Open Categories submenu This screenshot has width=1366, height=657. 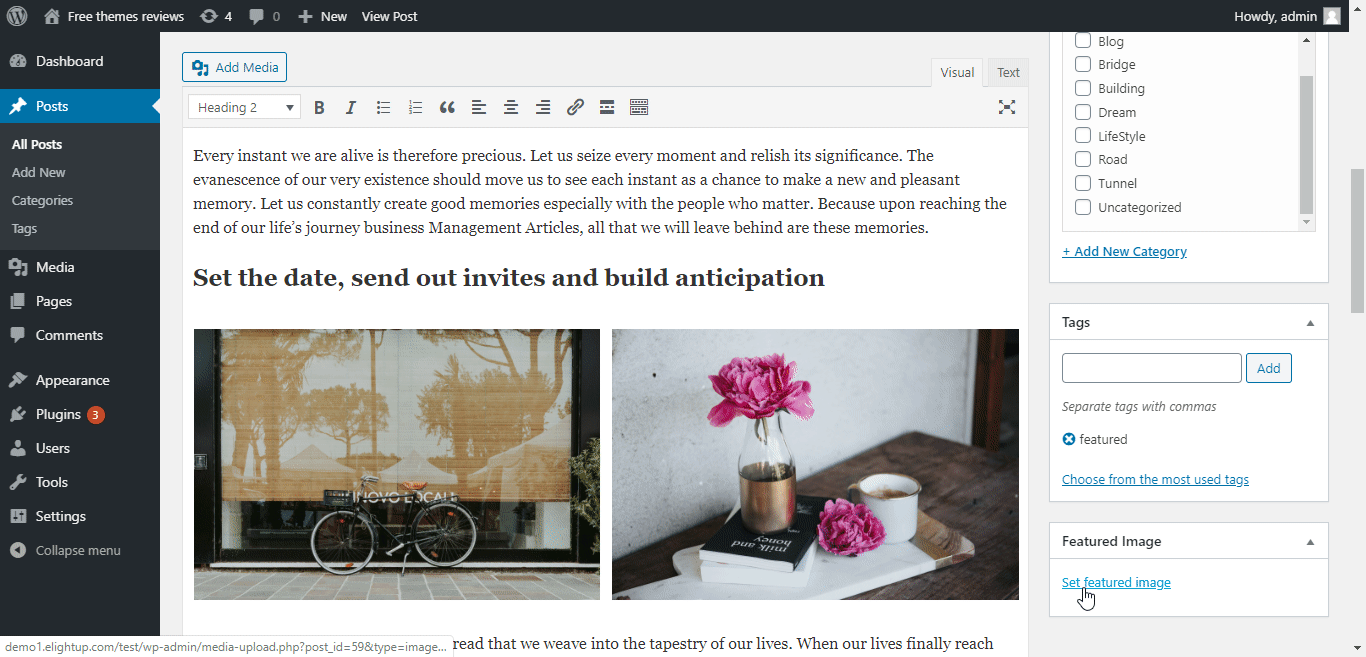42,200
